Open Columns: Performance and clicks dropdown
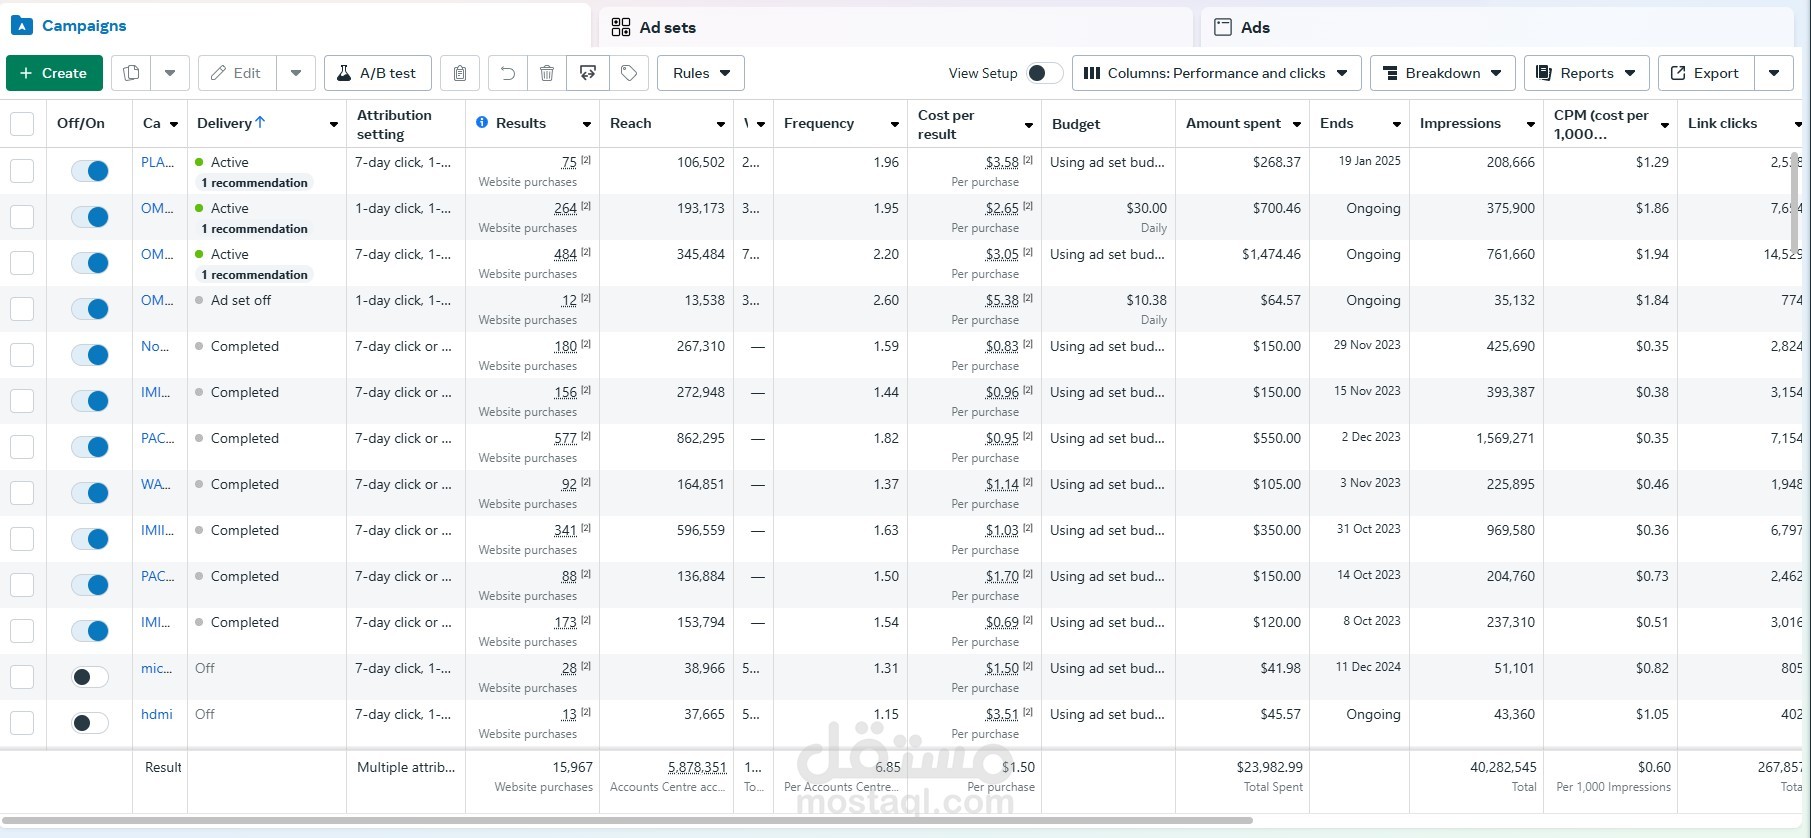This screenshot has height=838, width=1811. (x=1216, y=73)
